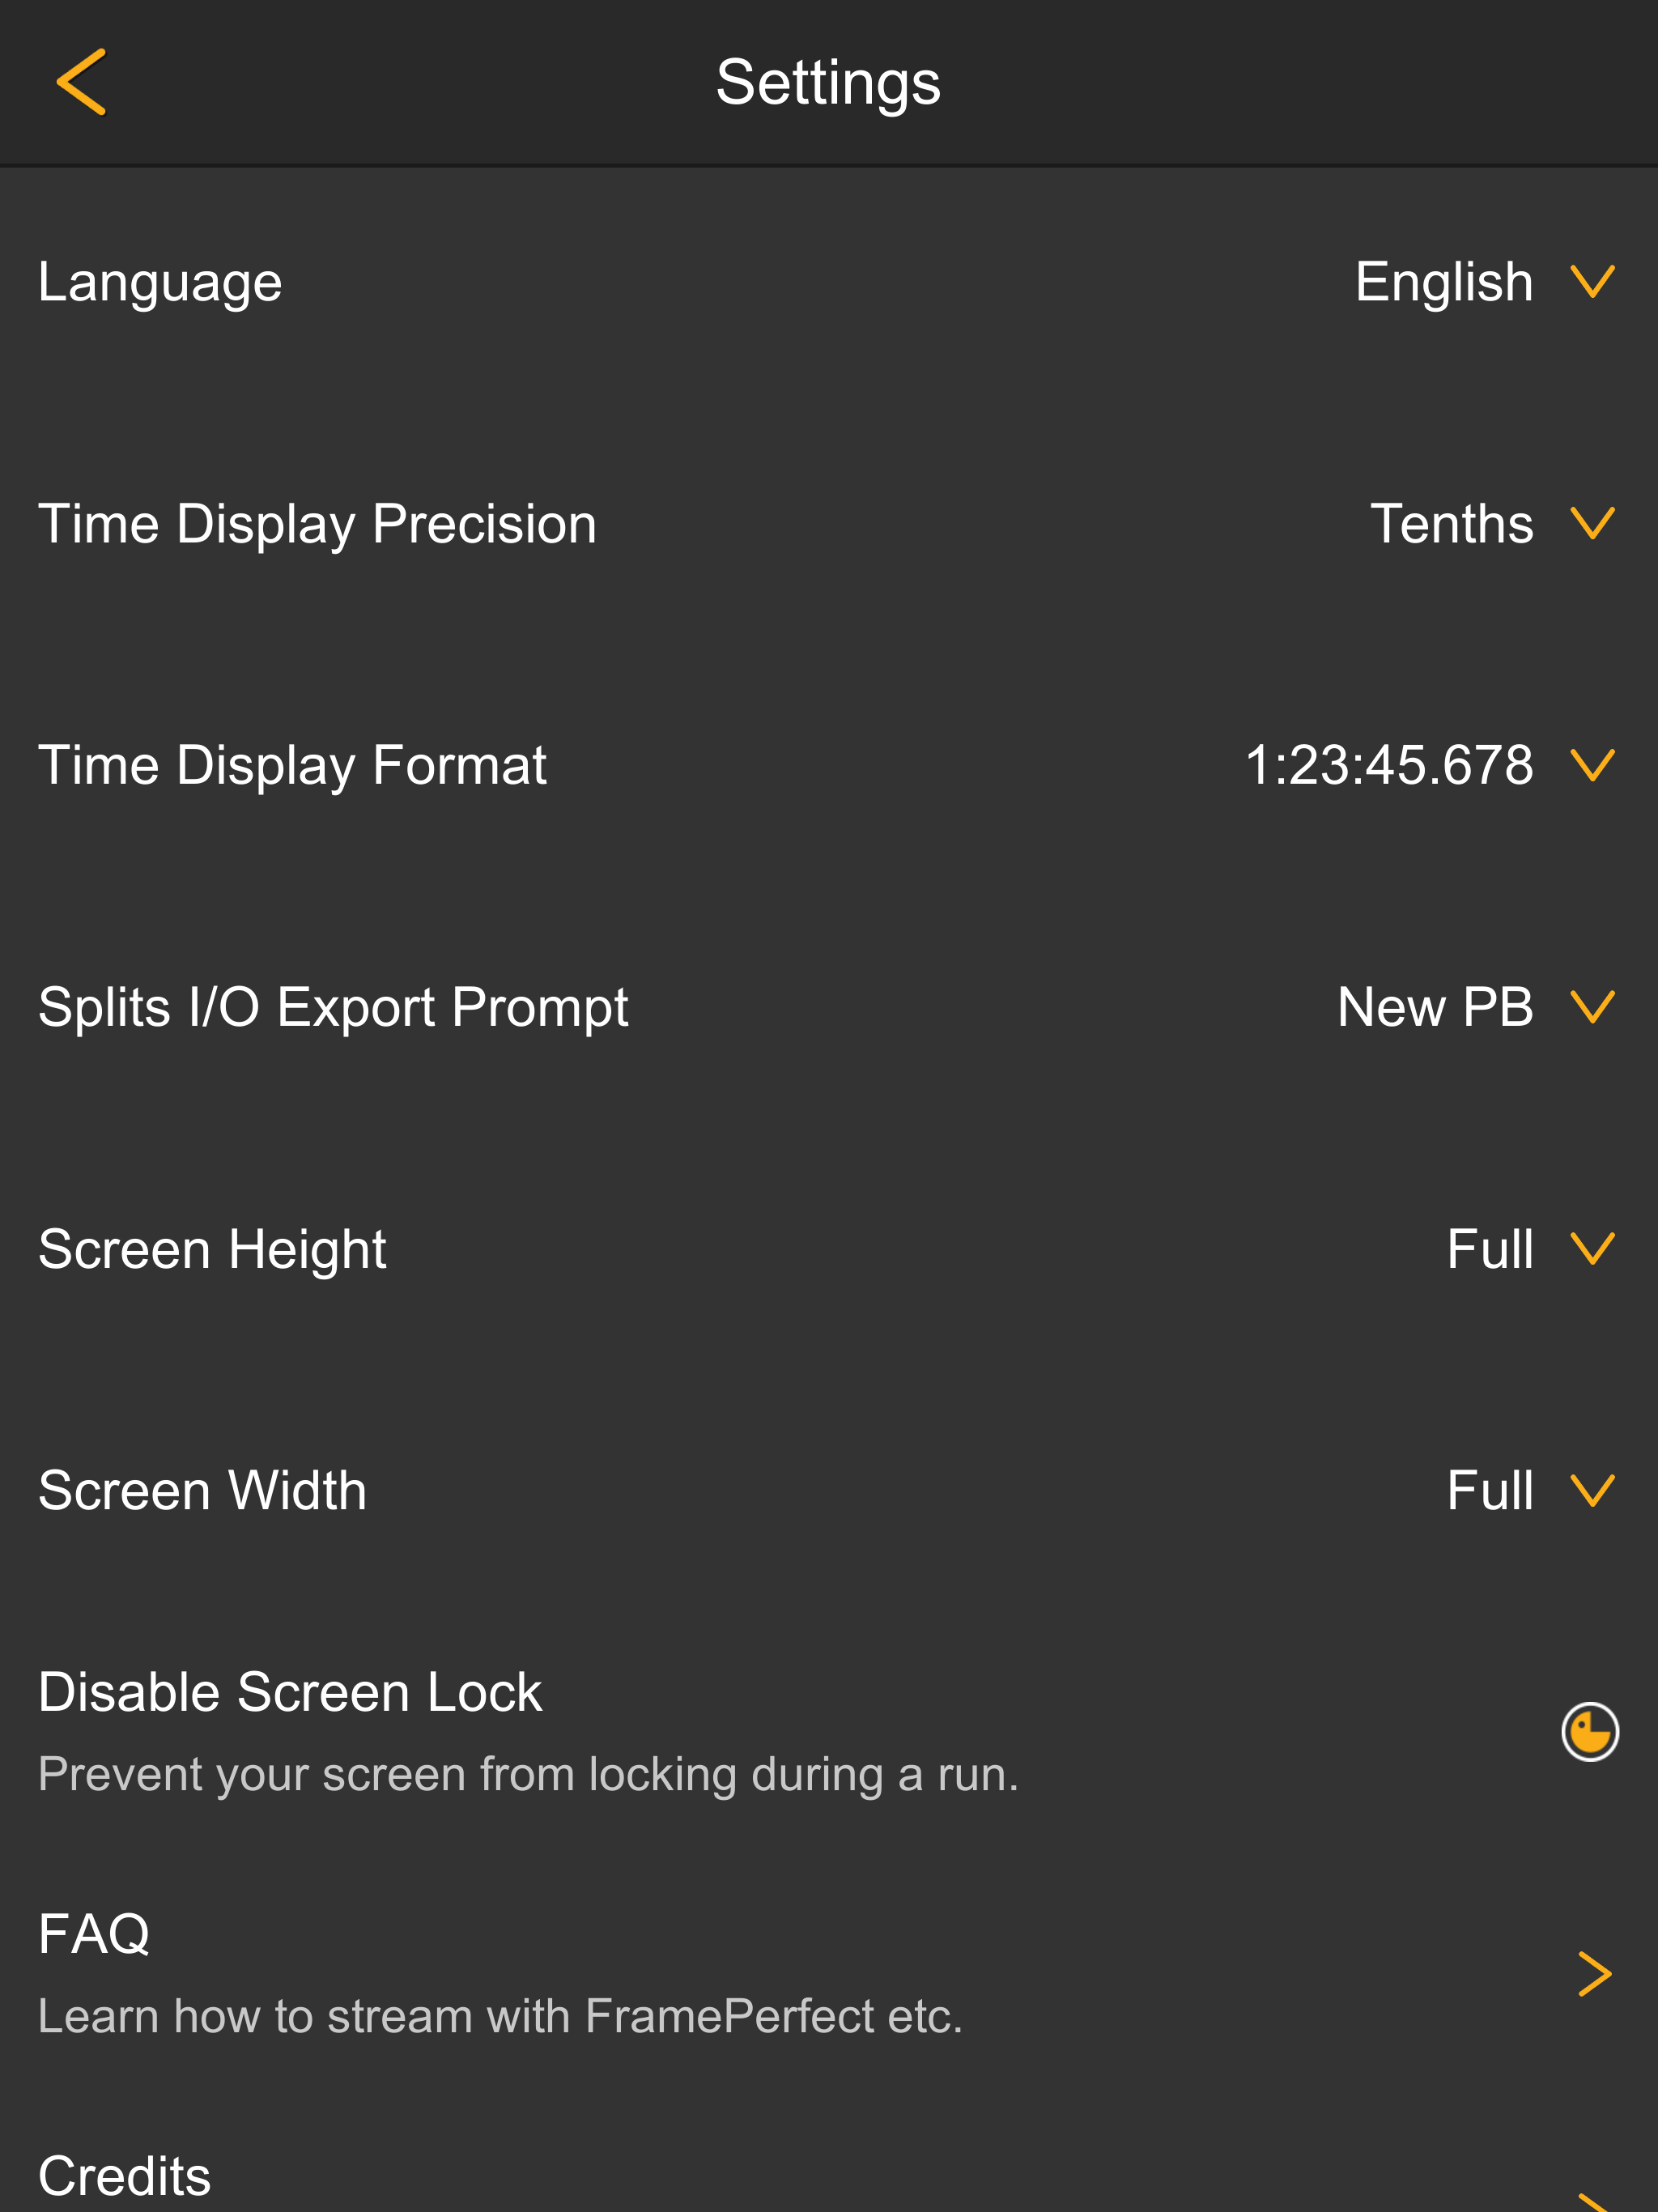Click the Full value for Screen Height
The image size is (1658, 2212).
[x=1489, y=1249]
